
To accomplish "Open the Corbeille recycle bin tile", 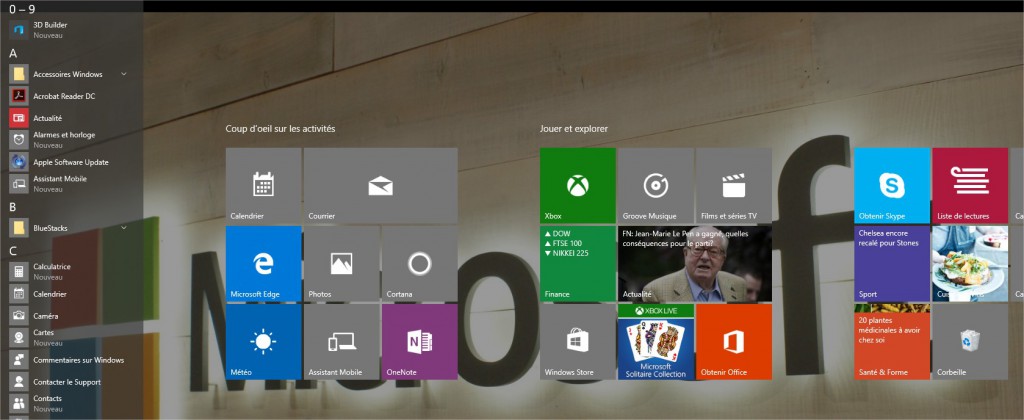I will 970,342.
